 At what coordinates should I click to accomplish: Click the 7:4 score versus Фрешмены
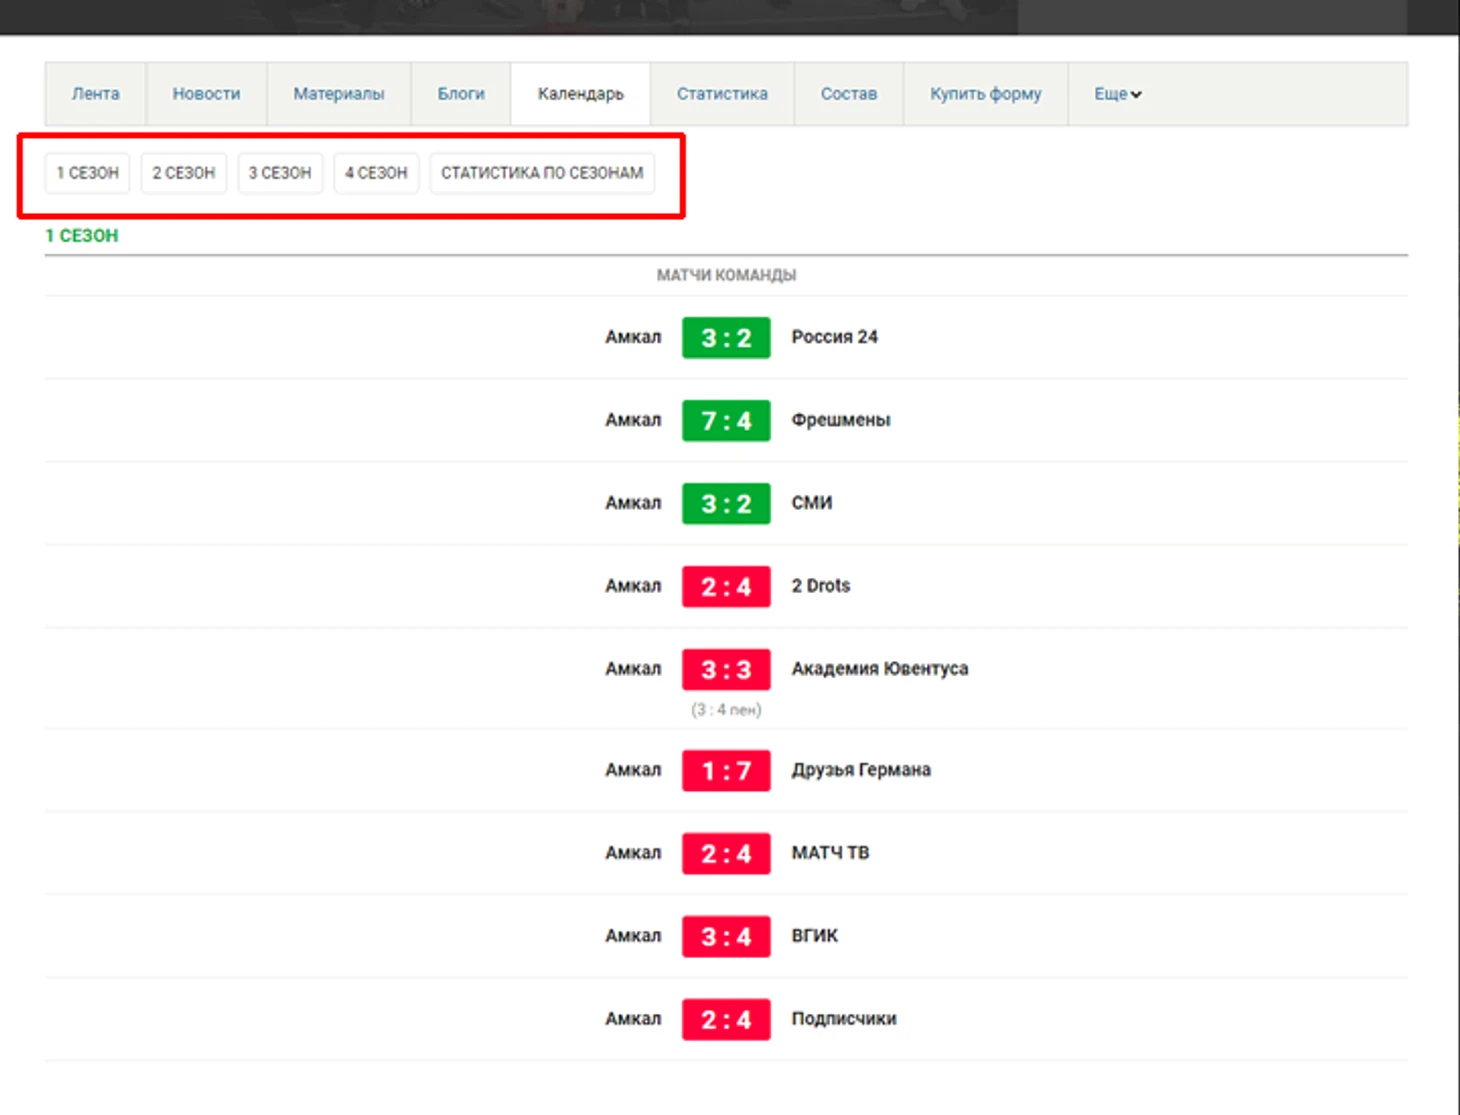pos(726,421)
